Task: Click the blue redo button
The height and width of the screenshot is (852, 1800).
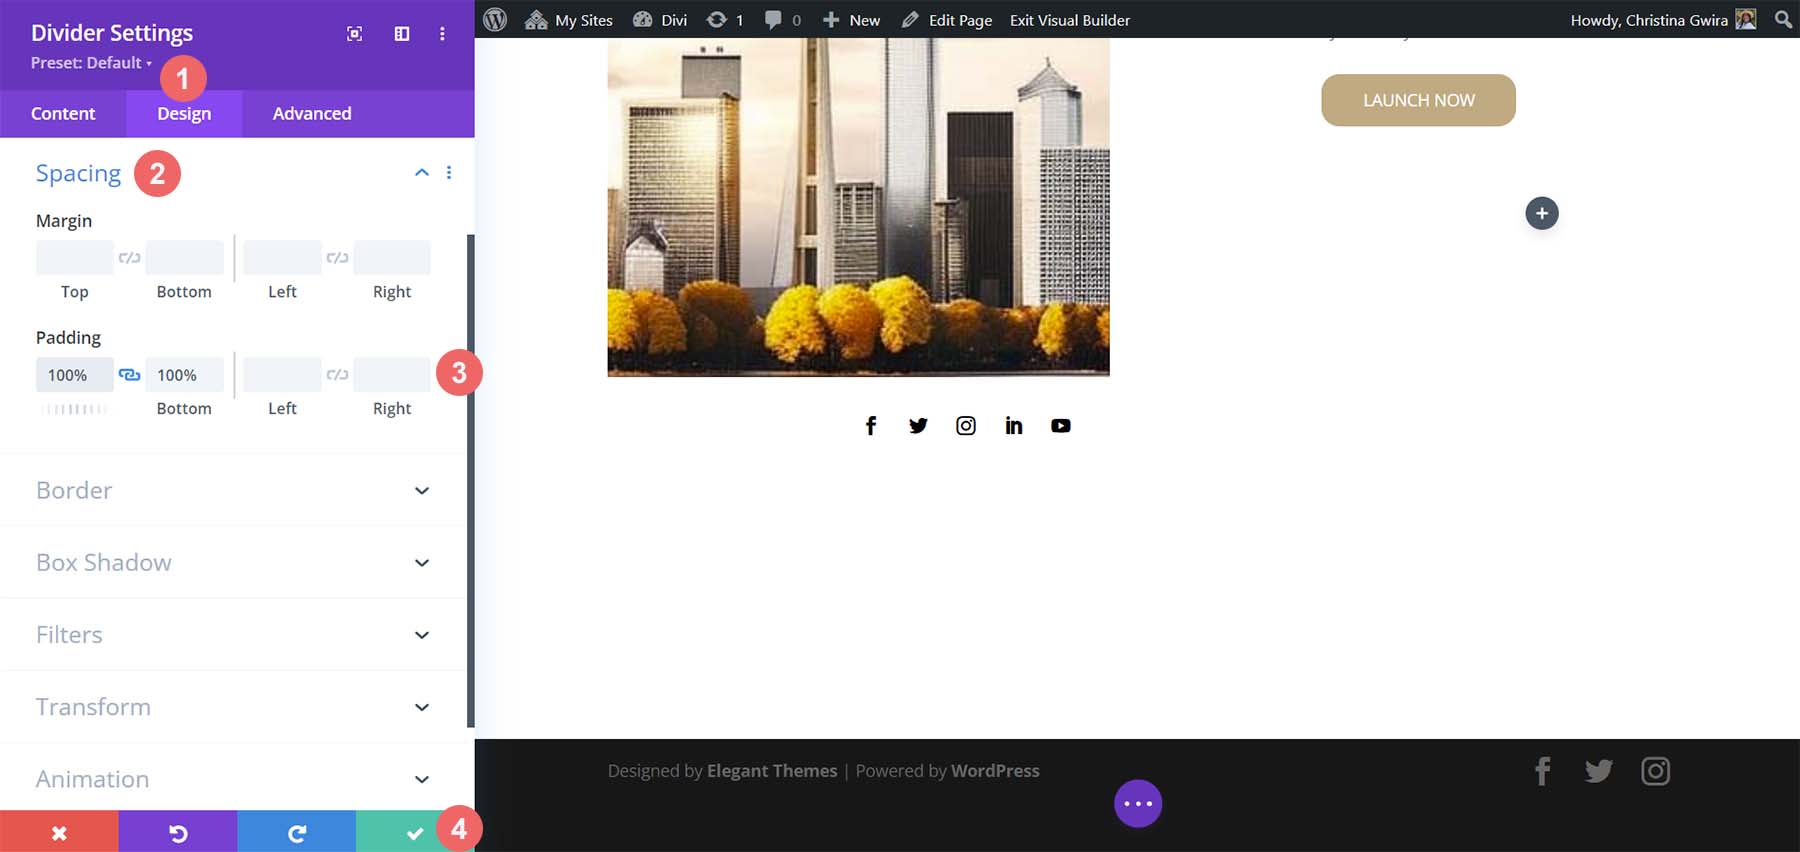Action: pyautogui.click(x=296, y=832)
